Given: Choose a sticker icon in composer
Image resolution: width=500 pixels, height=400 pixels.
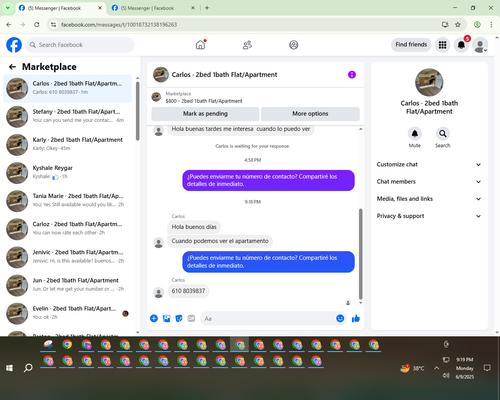Looking at the screenshot, I should (x=179, y=318).
